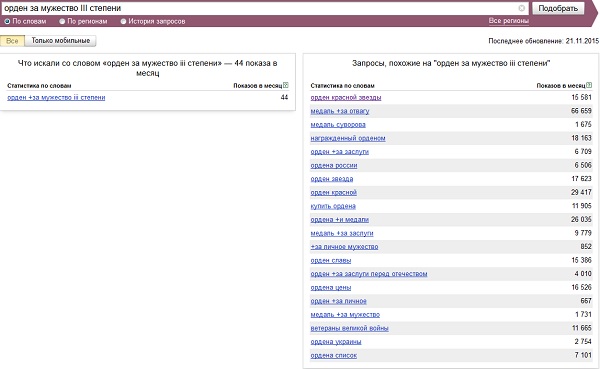Screen dimensions: 600x369
Task: Open link ордена цены
Action: (x=331, y=288)
